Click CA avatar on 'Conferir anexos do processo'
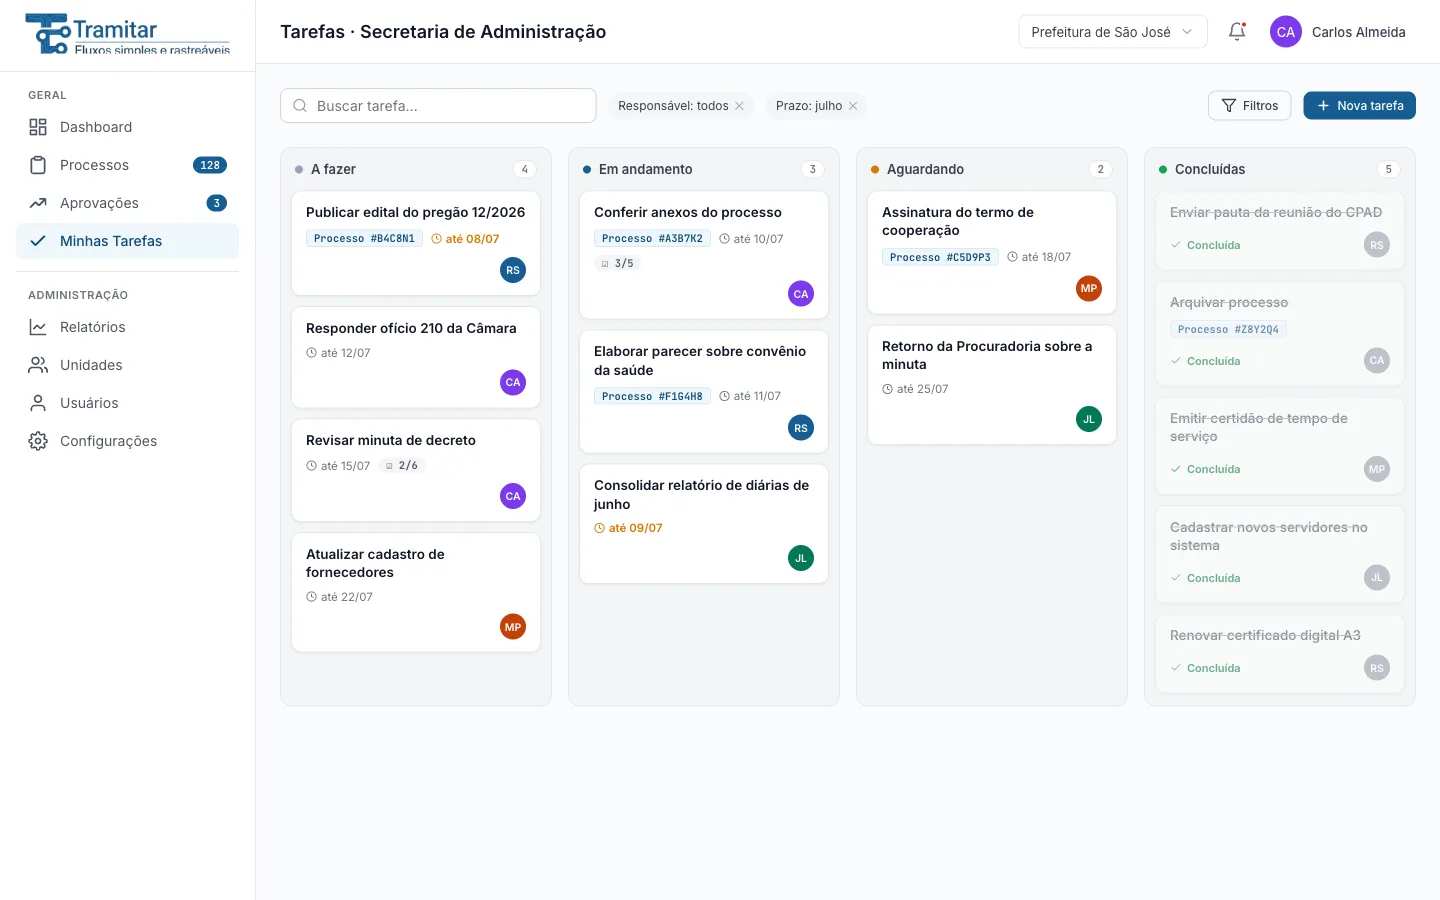 [801, 294]
